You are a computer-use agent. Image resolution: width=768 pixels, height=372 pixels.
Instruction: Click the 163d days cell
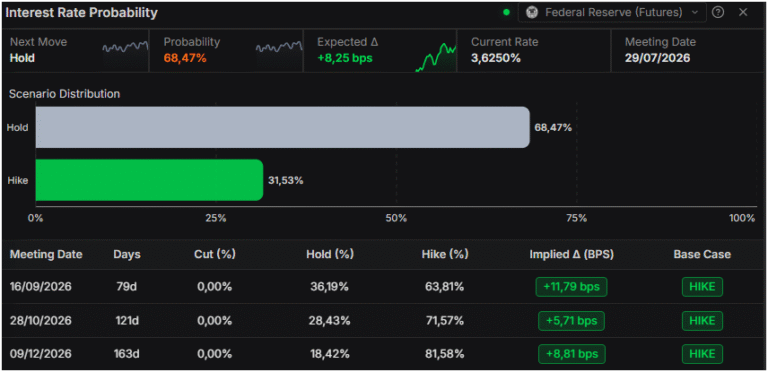point(127,354)
